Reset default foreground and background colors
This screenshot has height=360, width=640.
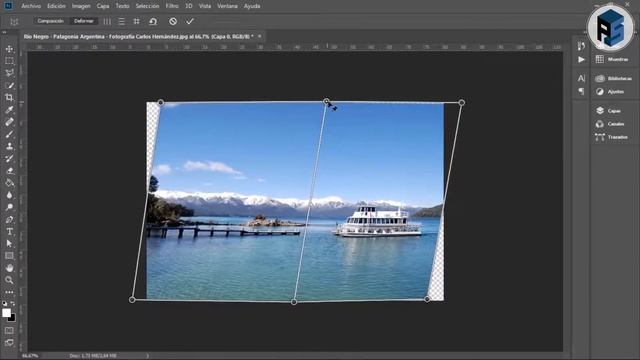[4, 304]
